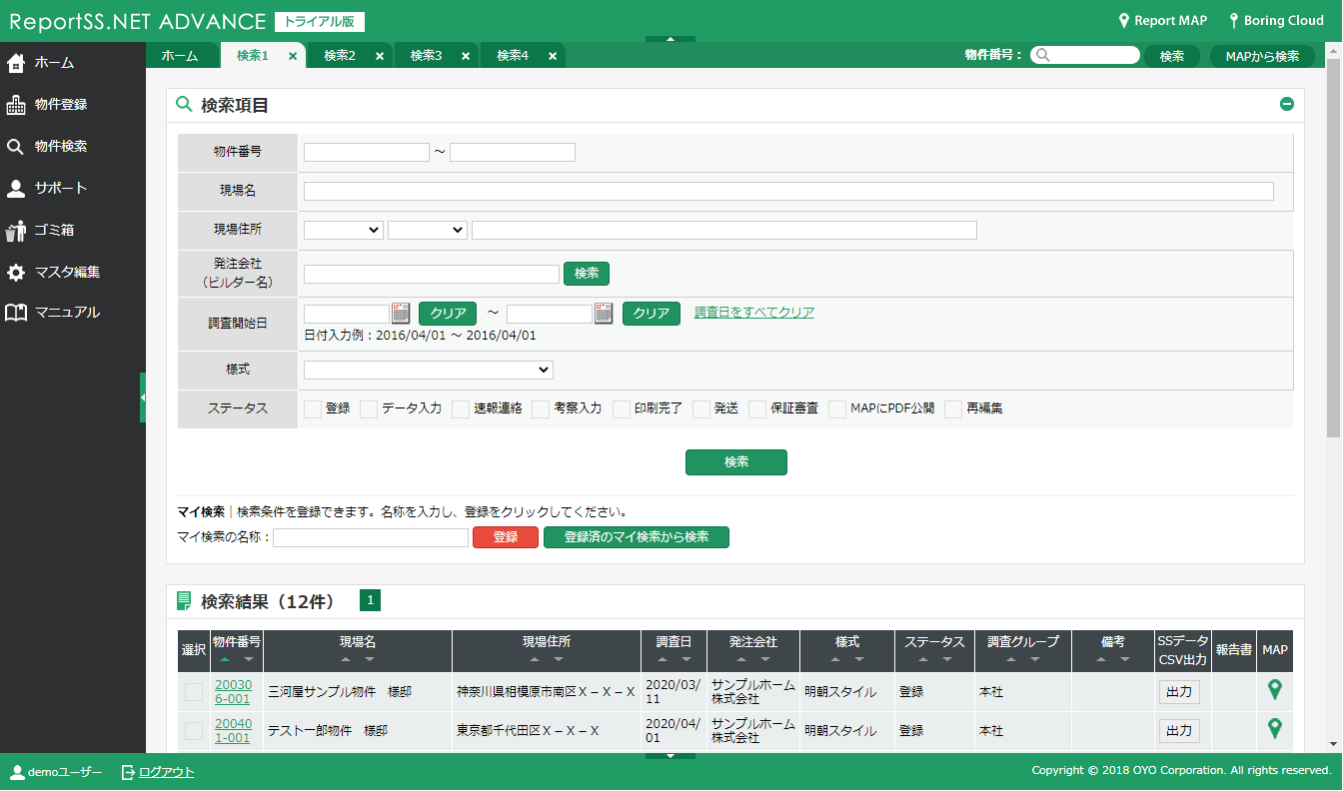The image size is (1343, 791).
Task: Open サポート person icon in sidebar
Action: pyautogui.click(x=15, y=188)
